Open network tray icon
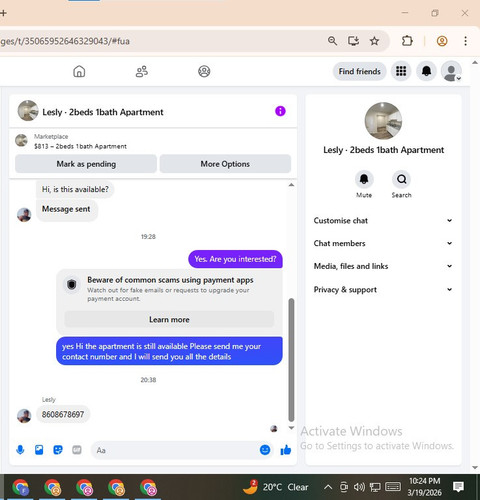 [x=375, y=487]
